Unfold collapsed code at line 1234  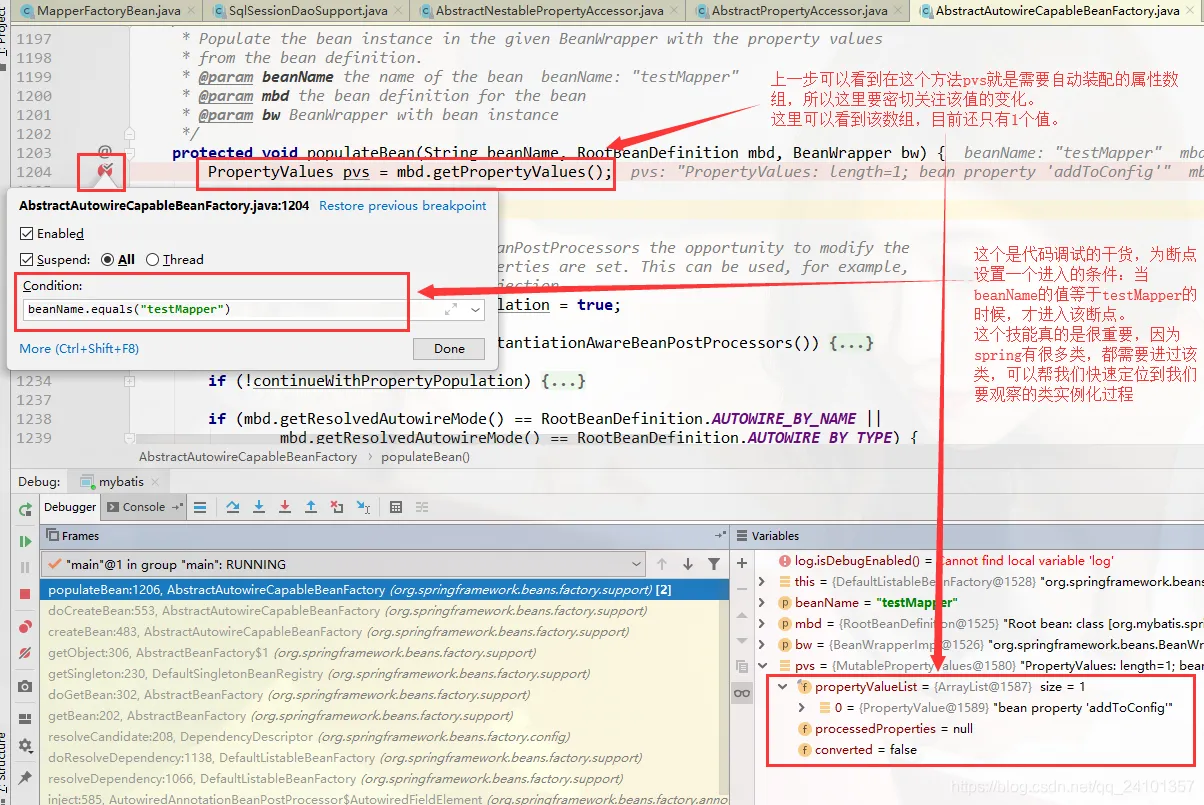tap(129, 381)
